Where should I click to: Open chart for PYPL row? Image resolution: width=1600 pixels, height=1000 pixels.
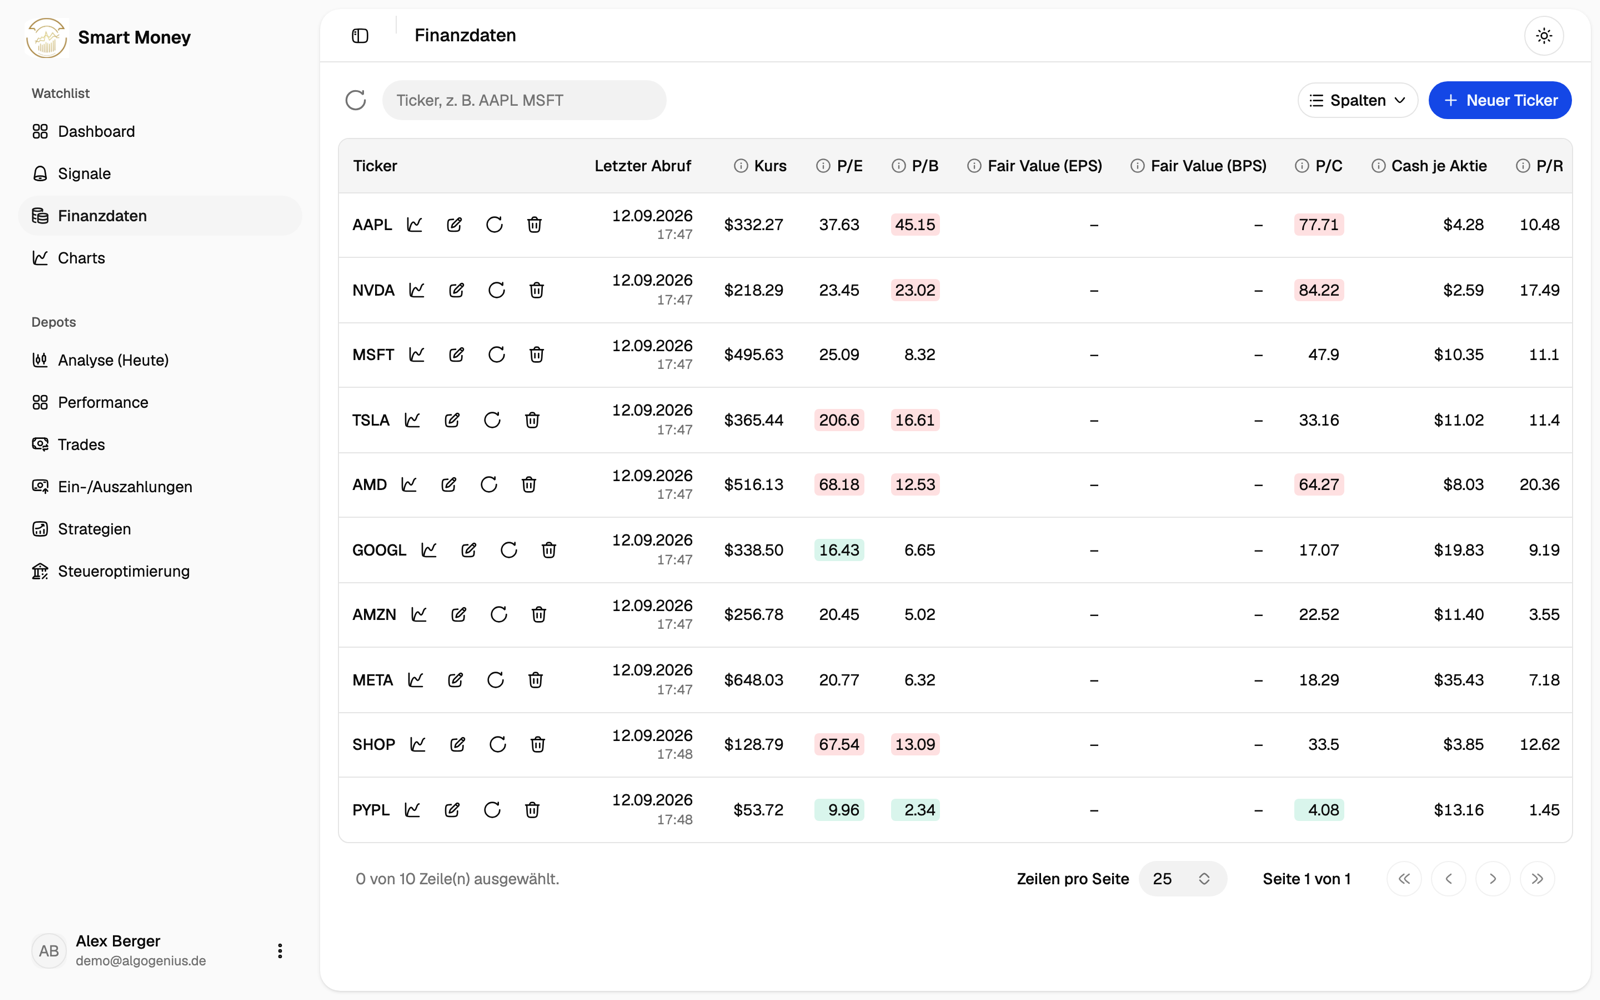point(413,810)
